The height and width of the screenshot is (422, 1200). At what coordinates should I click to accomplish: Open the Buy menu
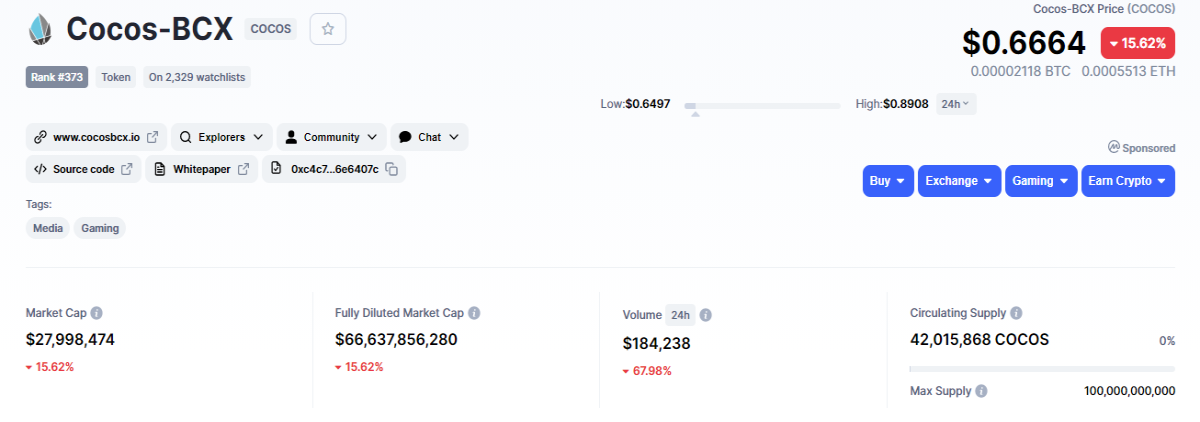pos(888,181)
